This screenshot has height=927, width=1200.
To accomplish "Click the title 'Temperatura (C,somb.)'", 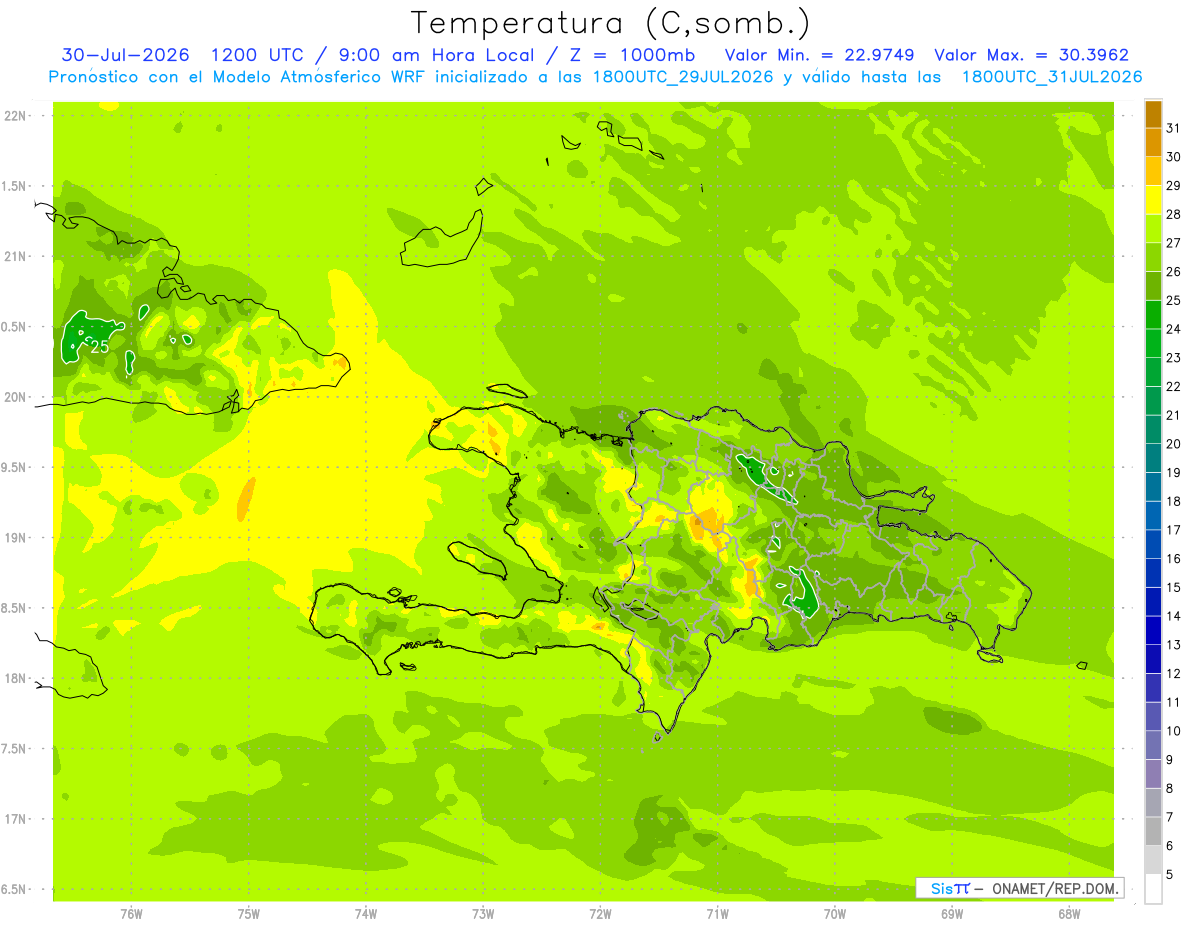I will click(610, 23).
